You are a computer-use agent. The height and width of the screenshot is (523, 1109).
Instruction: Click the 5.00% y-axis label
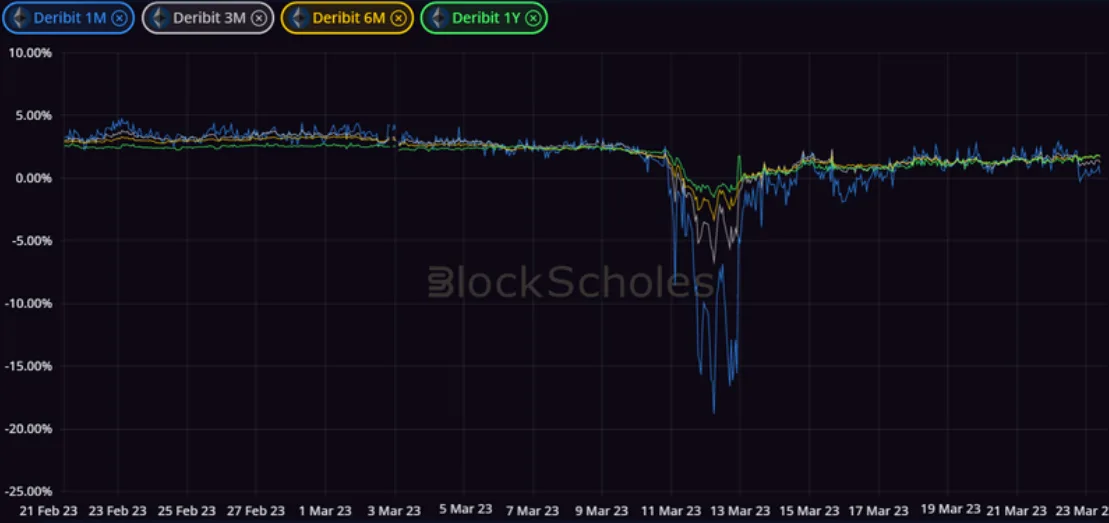(32, 115)
